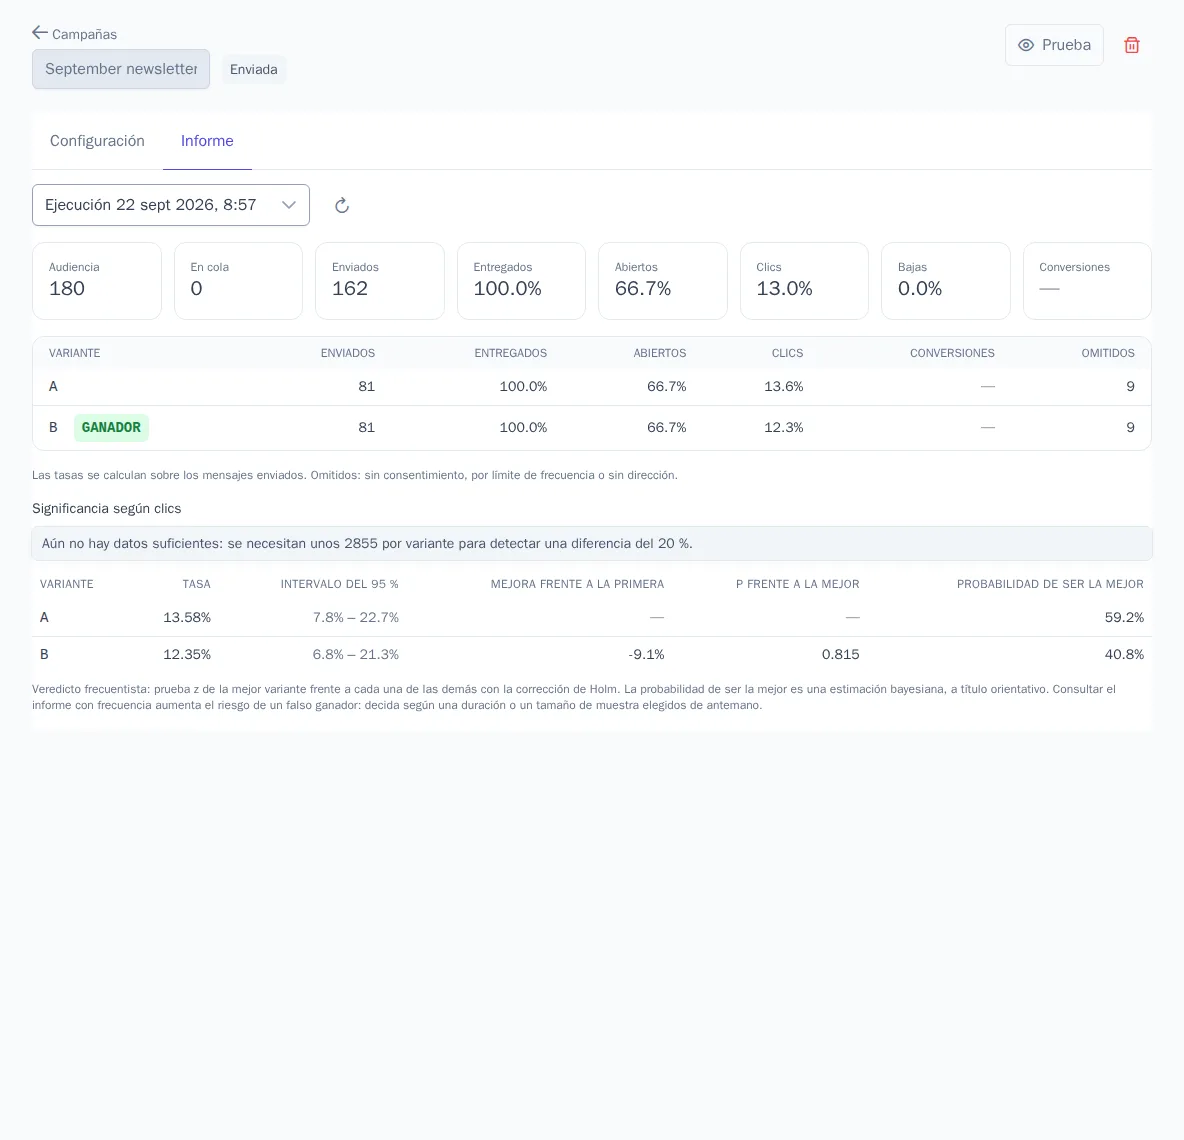The width and height of the screenshot is (1184, 1140).
Task: Select the Audiencia 180 stat card
Action: (97, 281)
